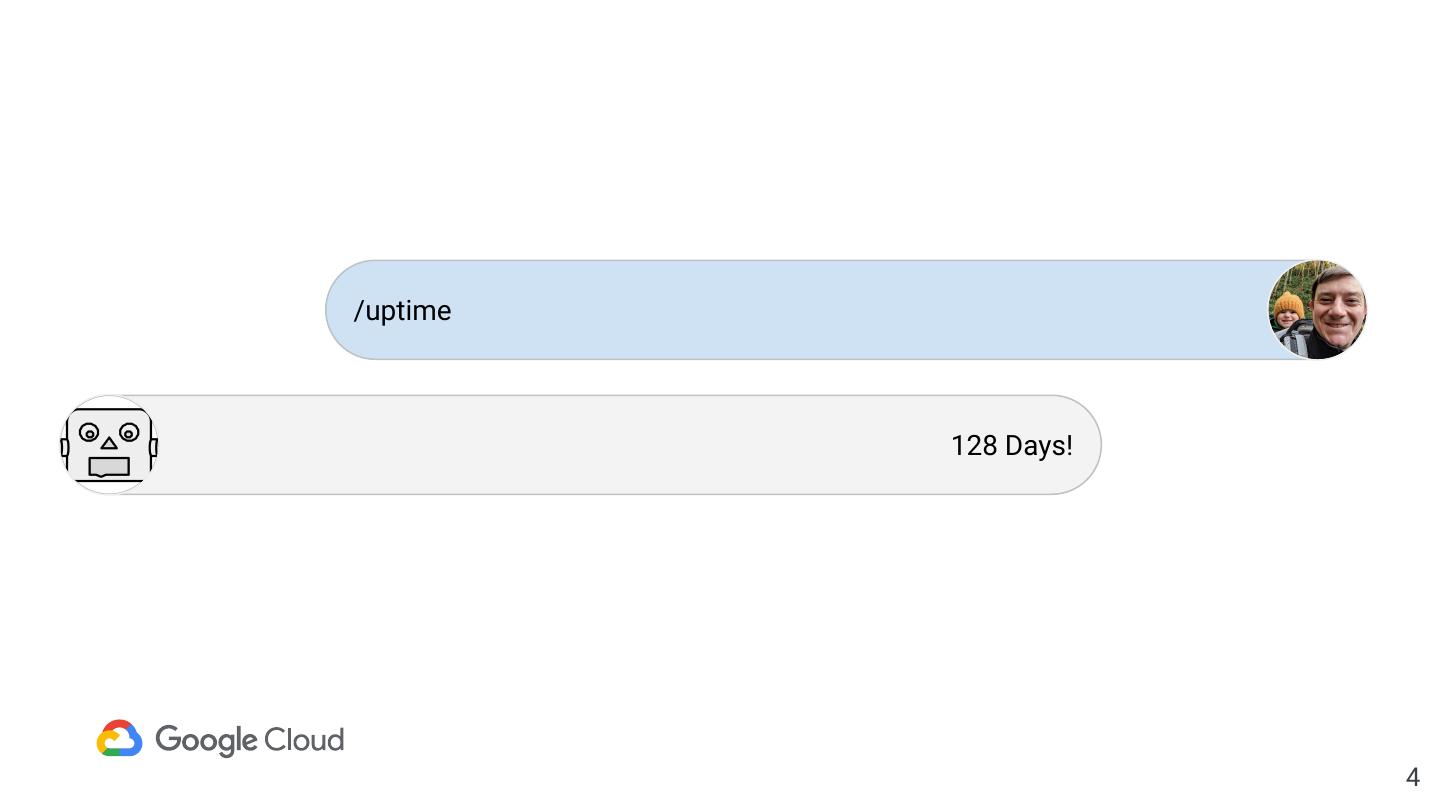Click the robot's left ear
1440x810 pixels.
(x=66, y=447)
